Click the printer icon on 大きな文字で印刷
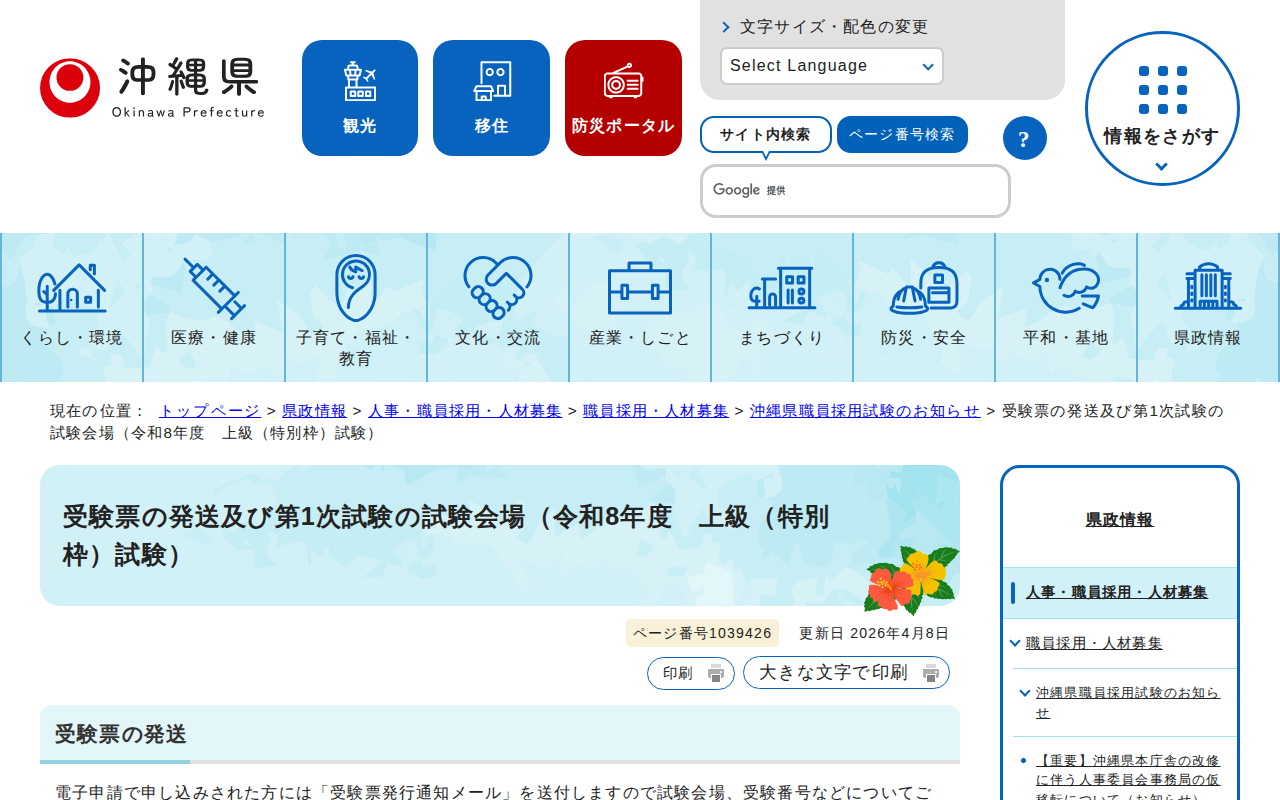Screen dimensions: 1280x800 (931, 673)
